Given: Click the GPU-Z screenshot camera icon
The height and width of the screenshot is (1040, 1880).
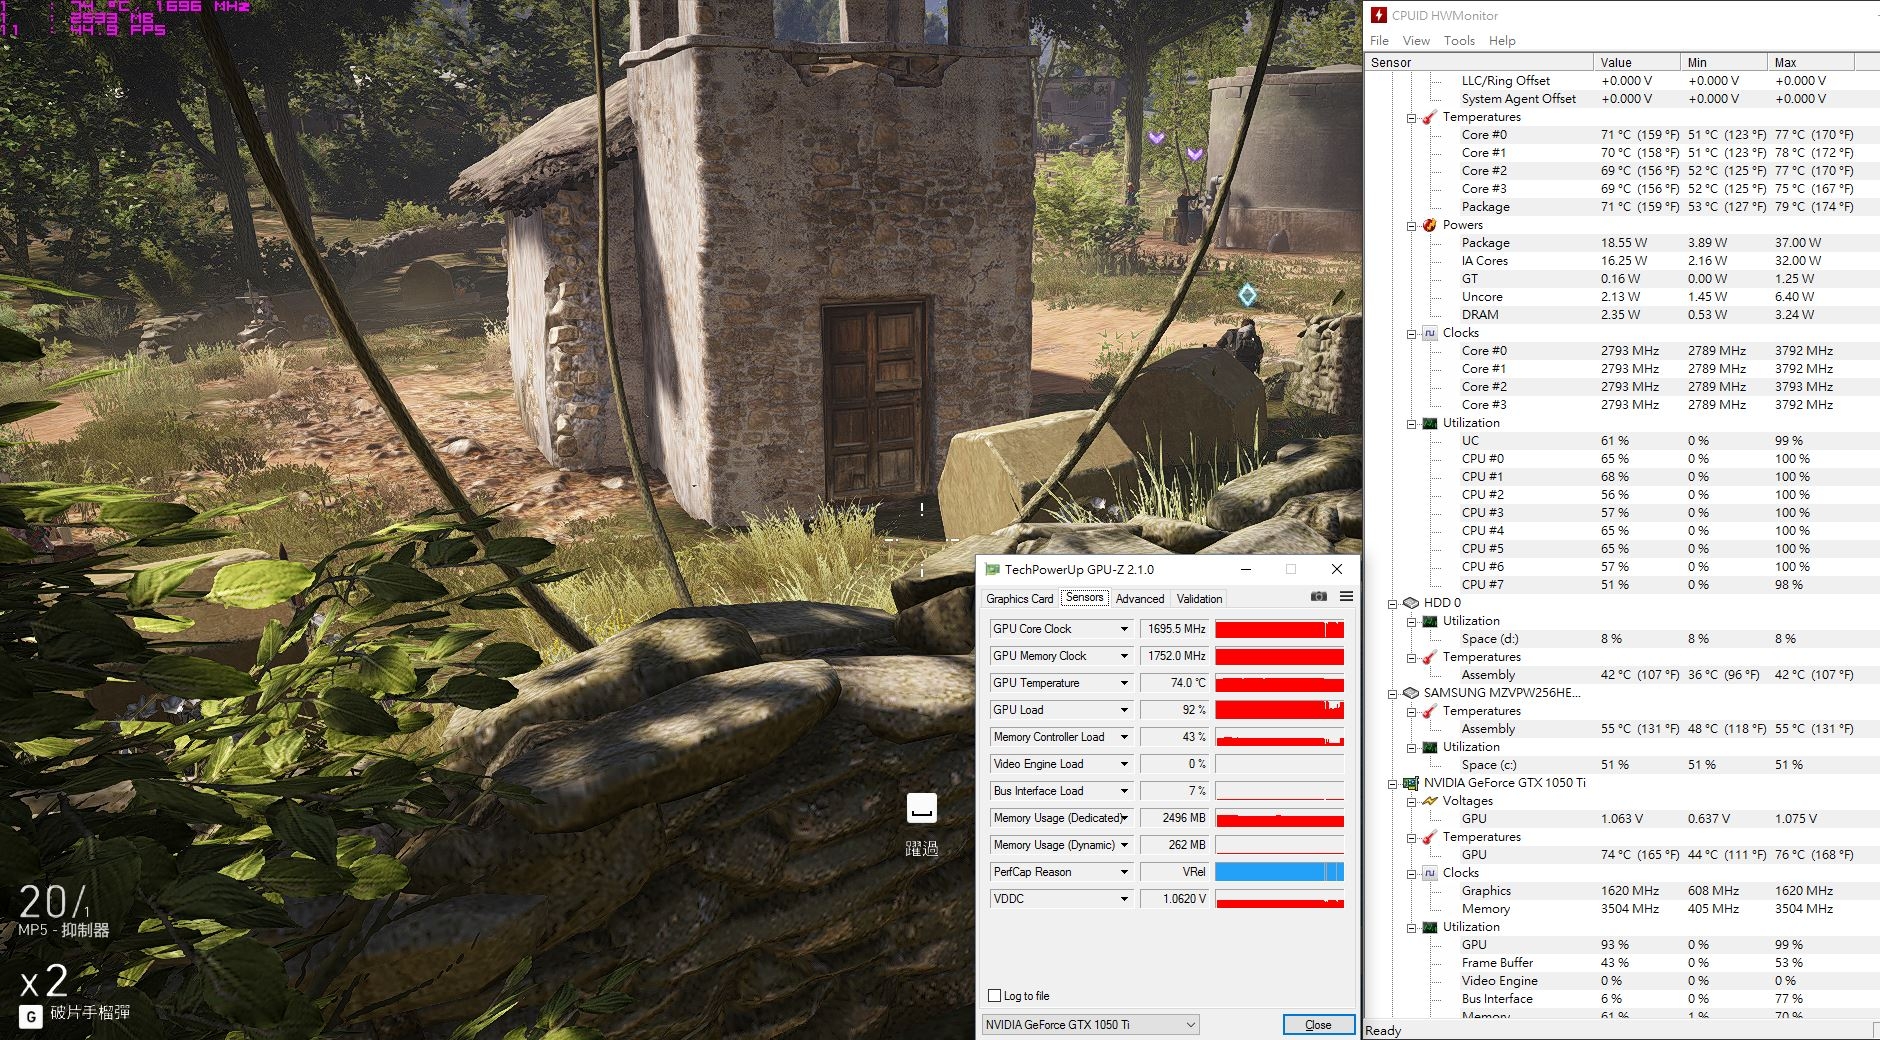Looking at the screenshot, I should point(1319,596).
